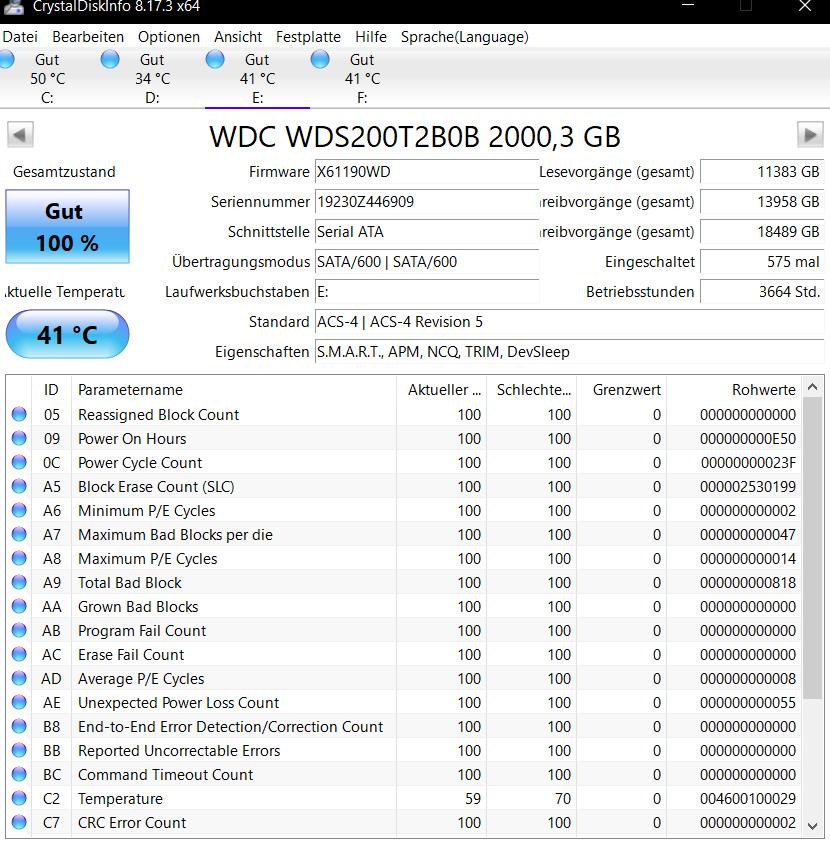Click the Grenzwert column header
Viewport: 830px width, 842px height.
coord(622,390)
